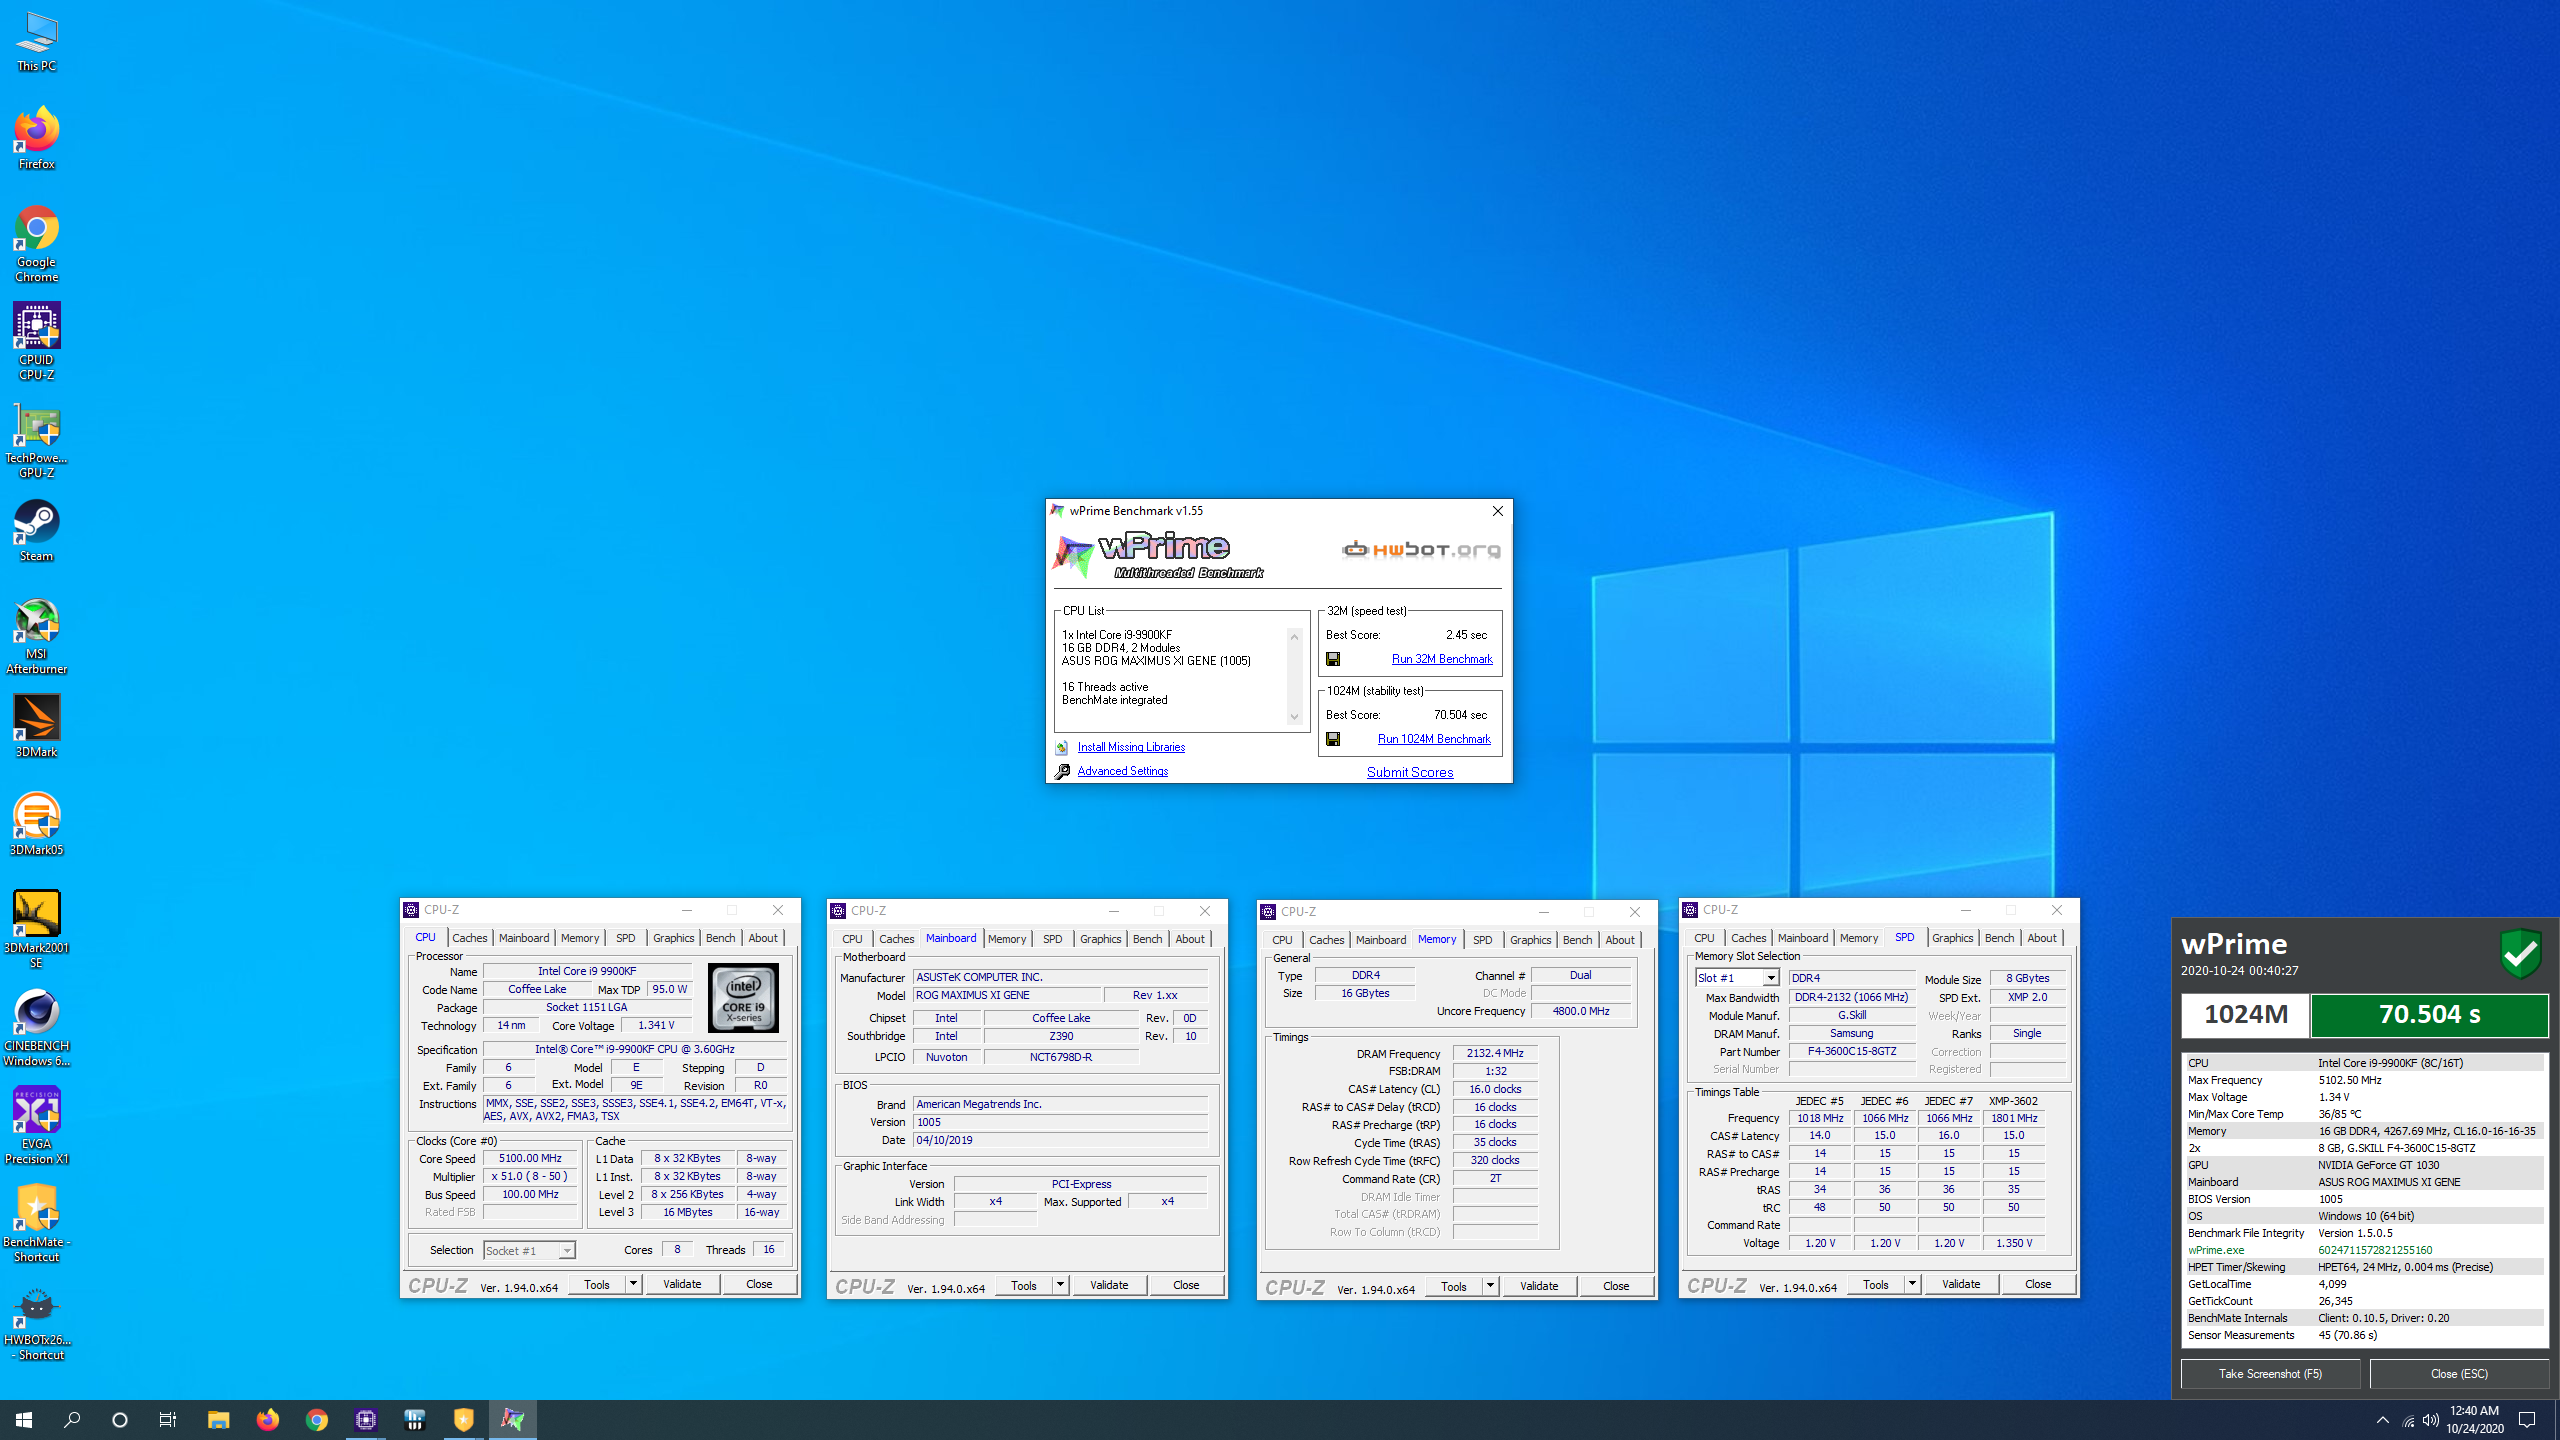2560x1440 pixels.
Task: Click the hwbot.org logo in wPrime
Action: (1421, 549)
